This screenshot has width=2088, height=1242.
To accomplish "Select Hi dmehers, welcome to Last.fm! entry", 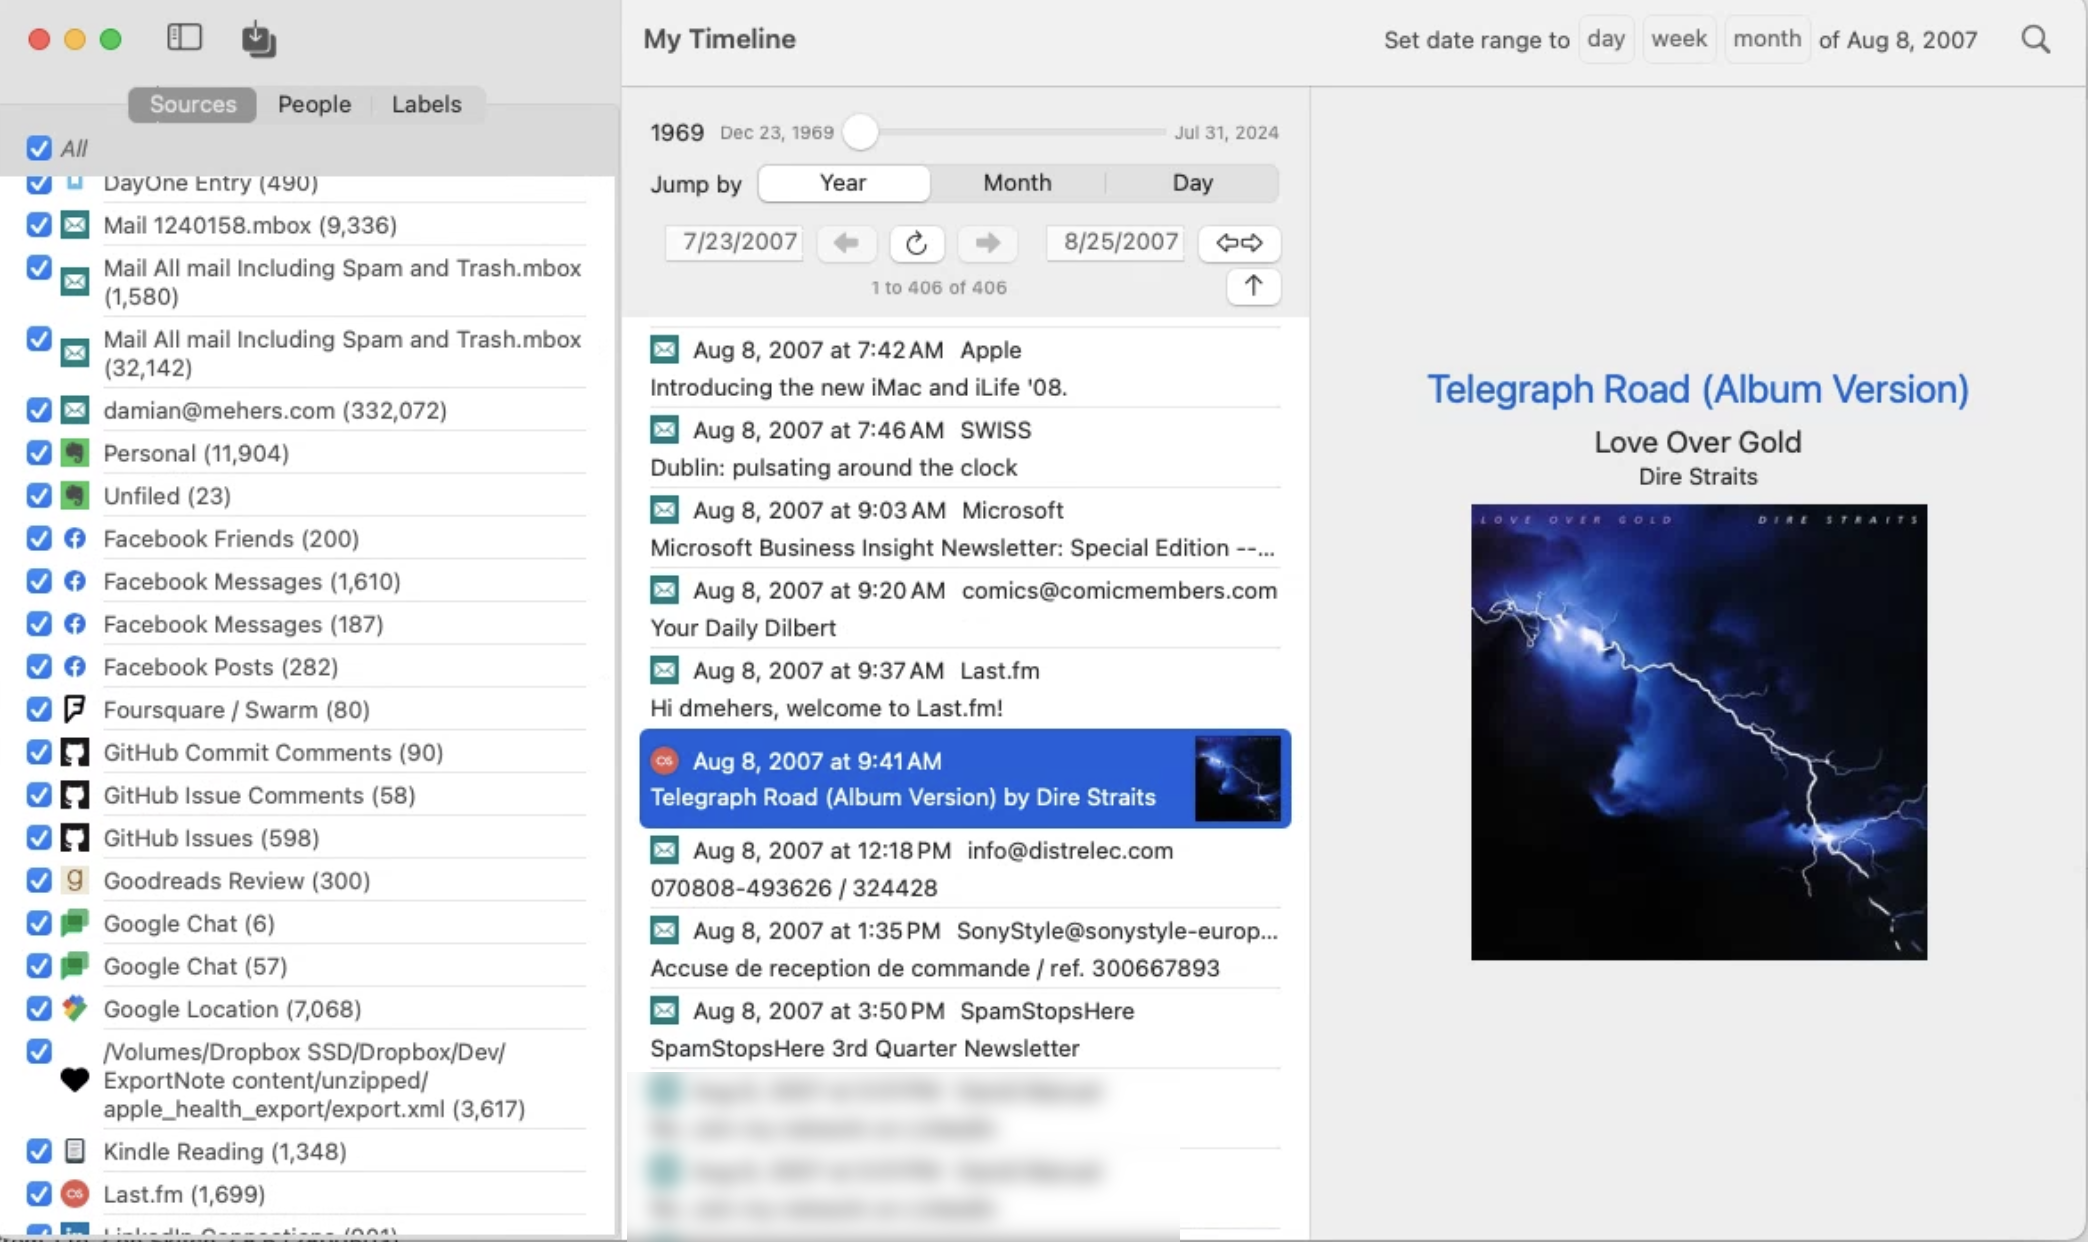I will tap(965, 689).
